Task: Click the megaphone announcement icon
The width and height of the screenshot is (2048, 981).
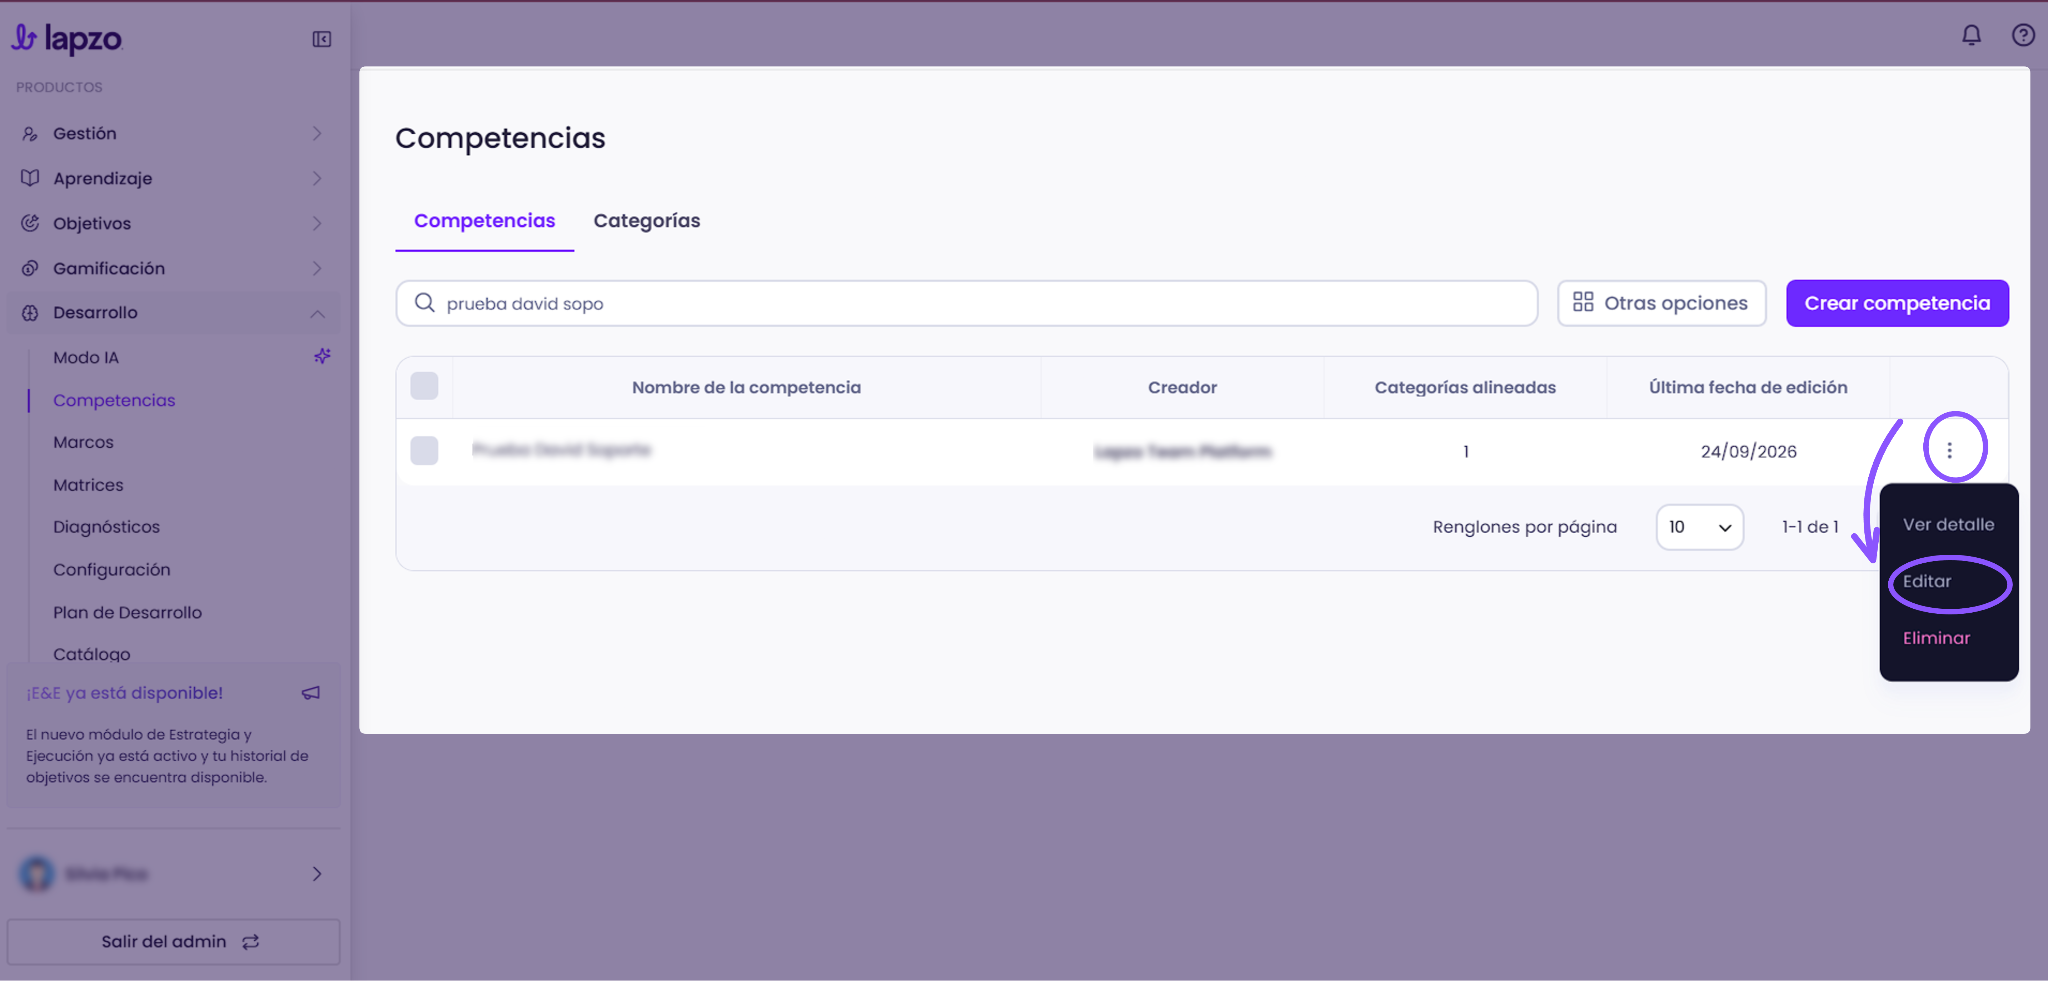Action: coord(311,693)
